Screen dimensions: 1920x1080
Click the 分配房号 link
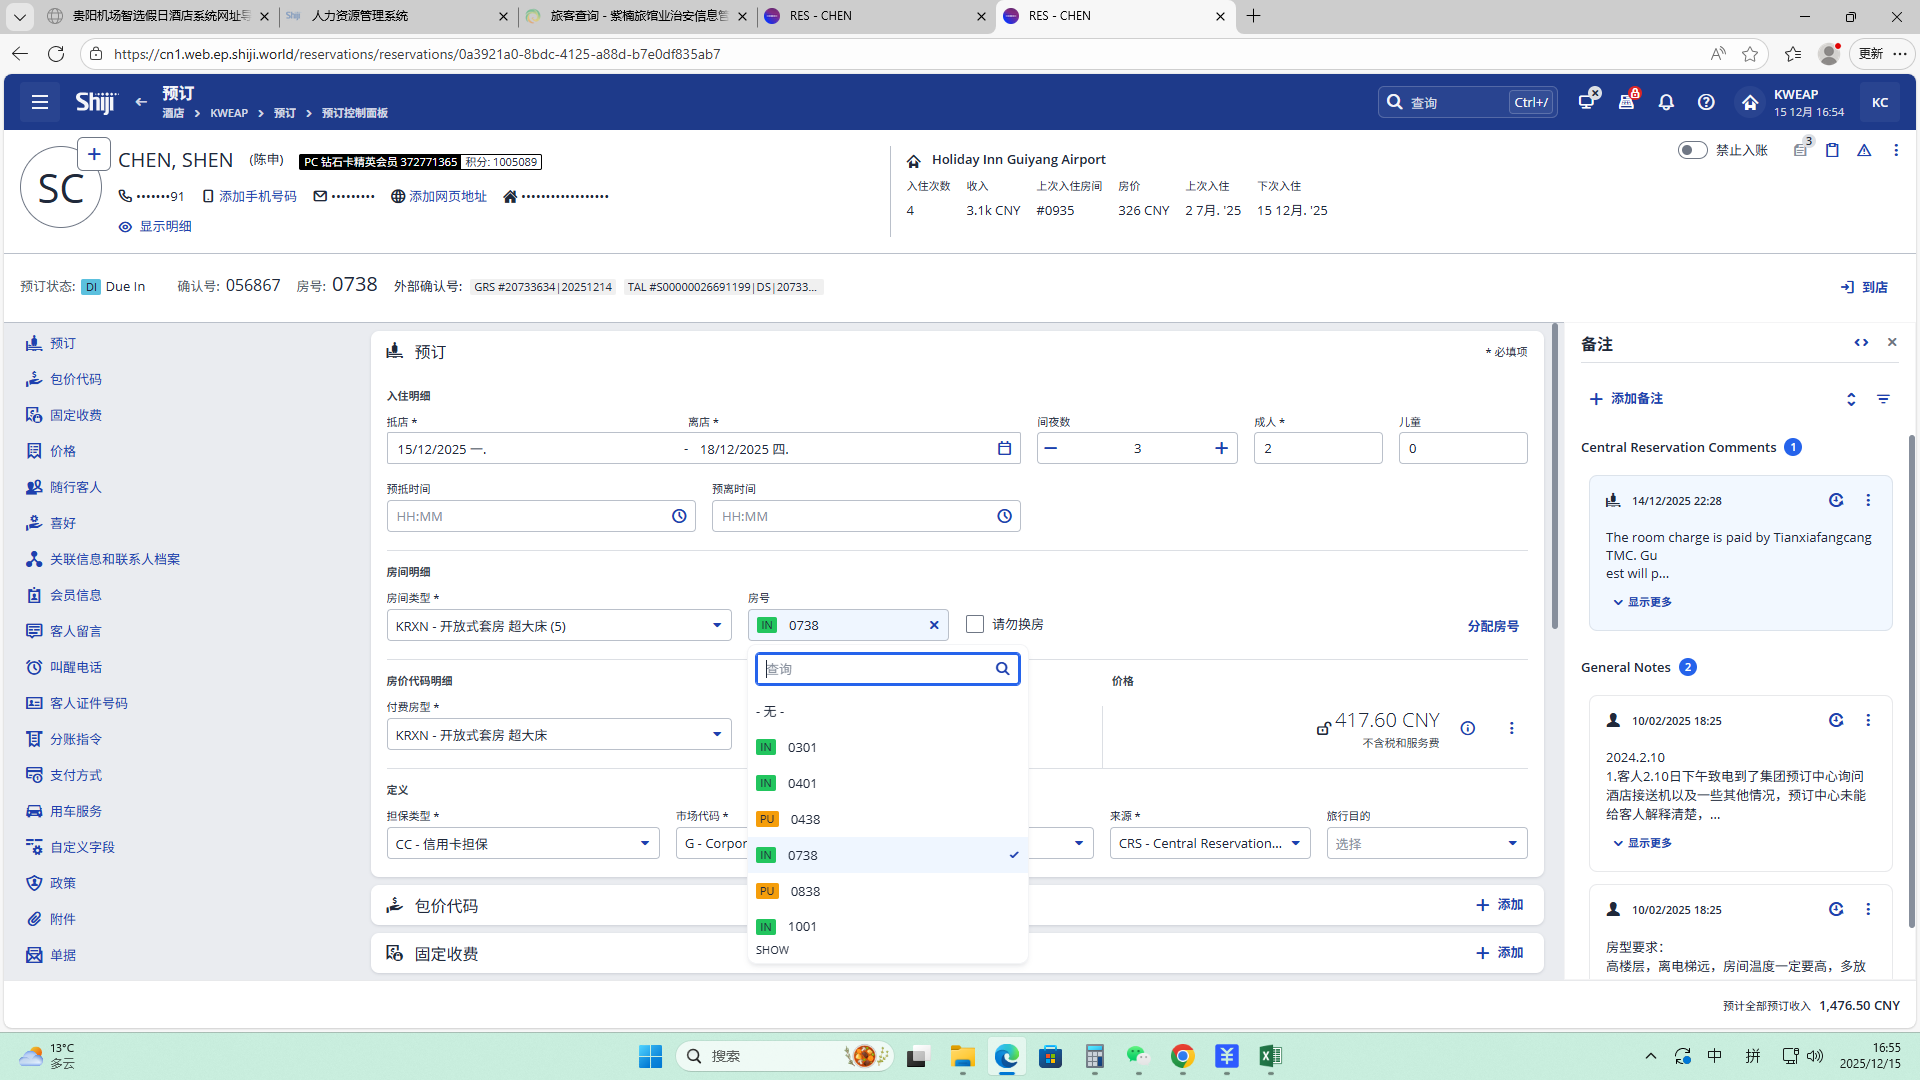1492,626
